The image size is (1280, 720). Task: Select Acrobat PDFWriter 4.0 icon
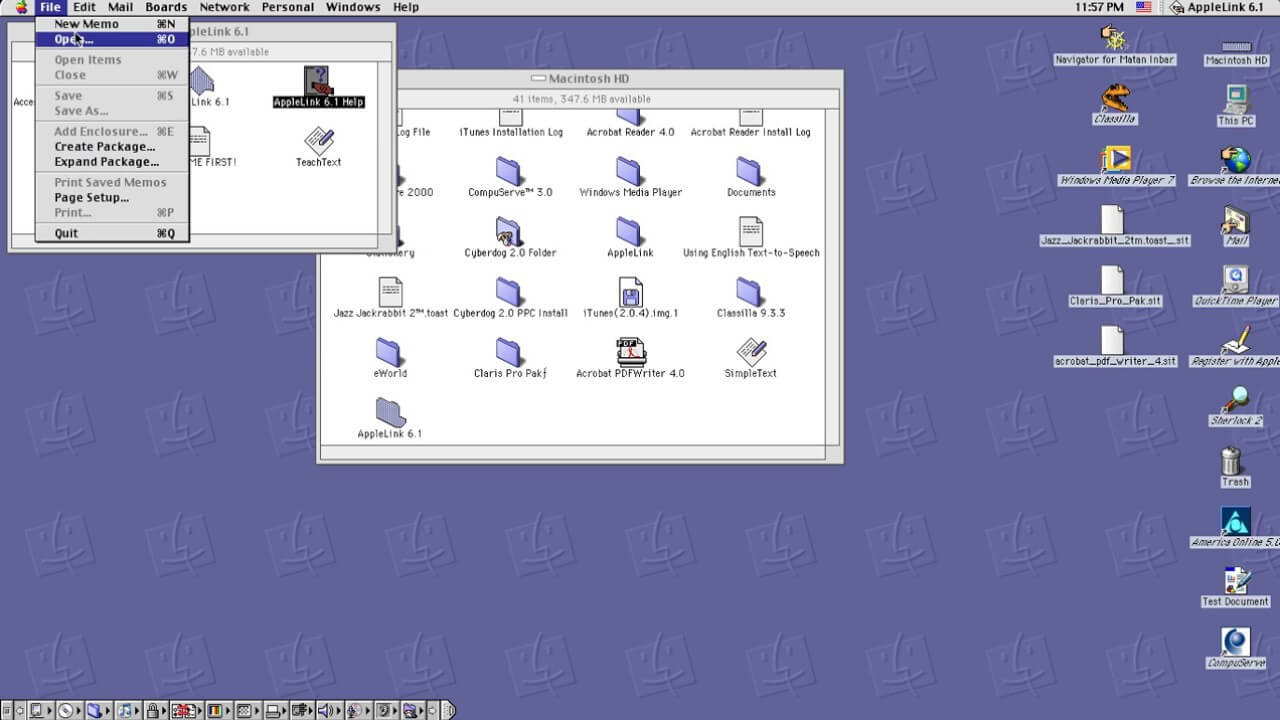pyautogui.click(x=630, y=358)
